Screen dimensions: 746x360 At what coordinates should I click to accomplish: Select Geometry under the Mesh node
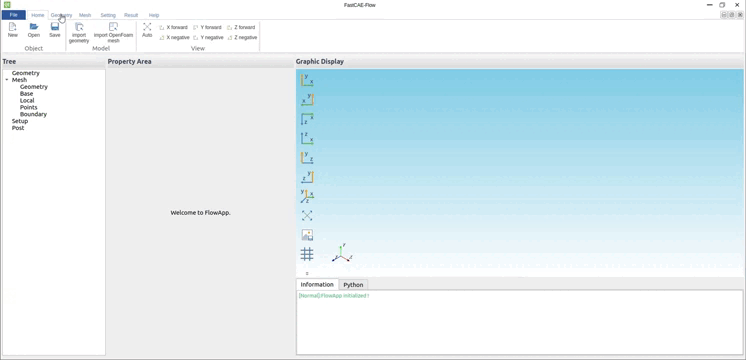pyautogui.click(x=34, y=87)
